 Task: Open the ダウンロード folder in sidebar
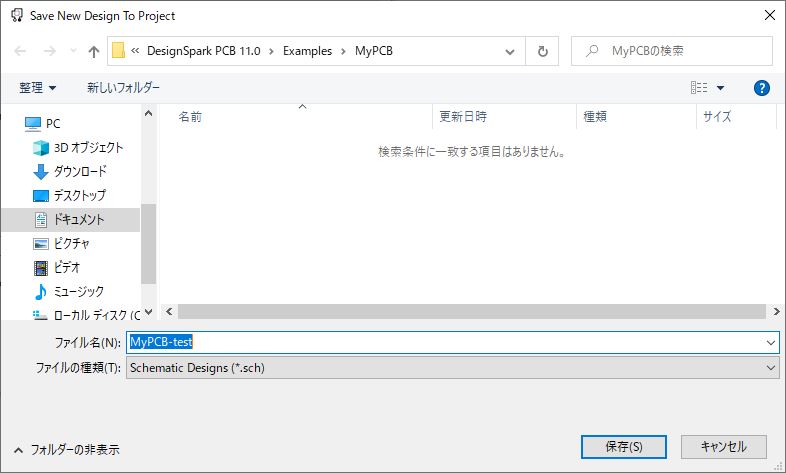click(x=79, y=172)
